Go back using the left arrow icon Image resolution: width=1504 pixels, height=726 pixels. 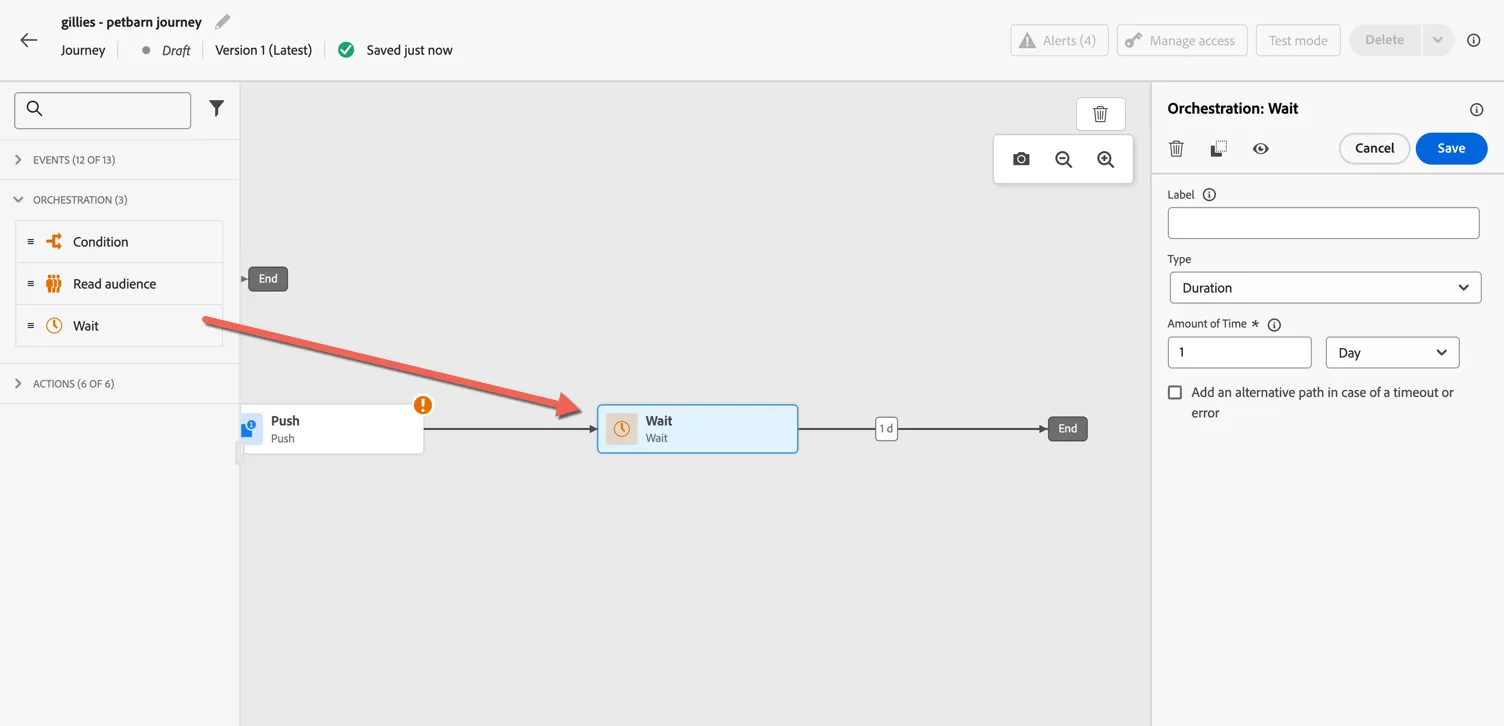point(28,40)
